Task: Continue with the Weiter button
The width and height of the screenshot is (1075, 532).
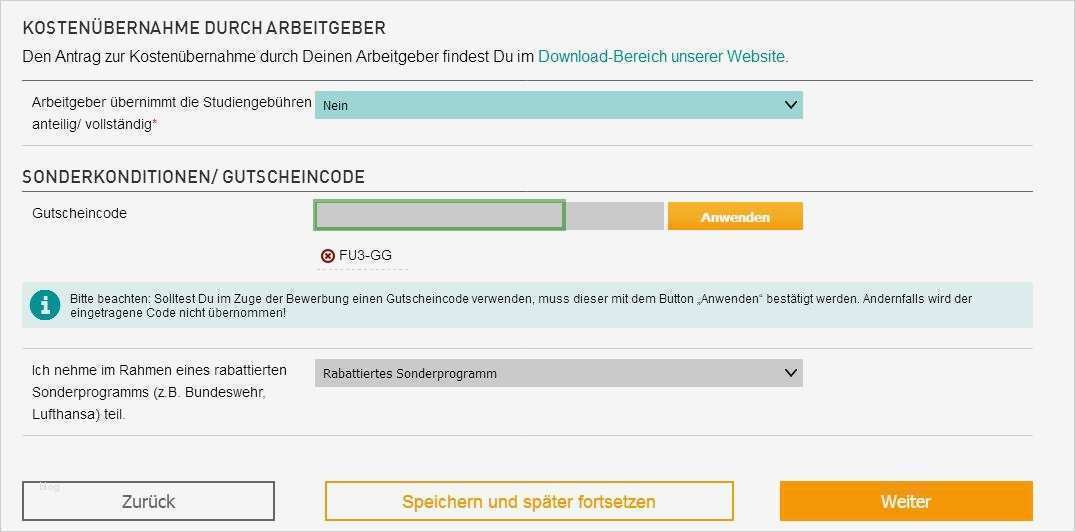Action: coord(906,501)
